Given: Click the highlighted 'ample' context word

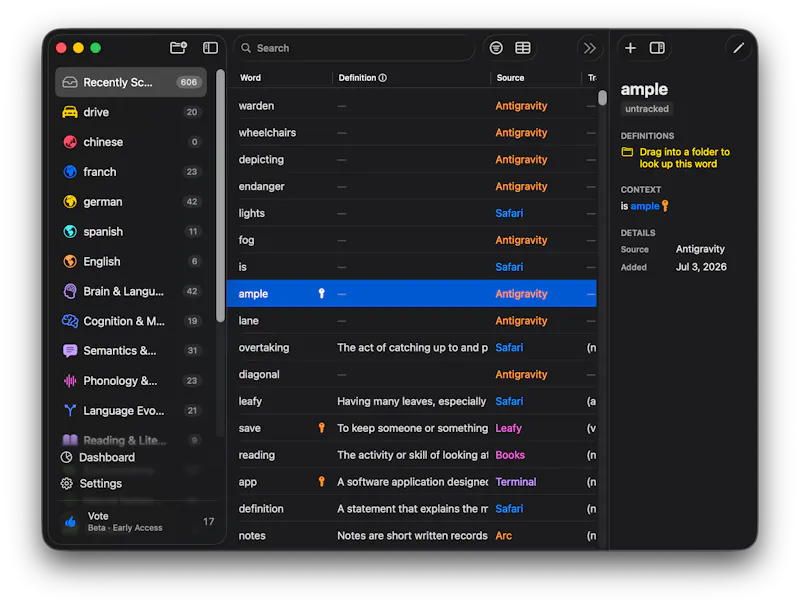Looking at the screenshot, I should tap(645, 206).
